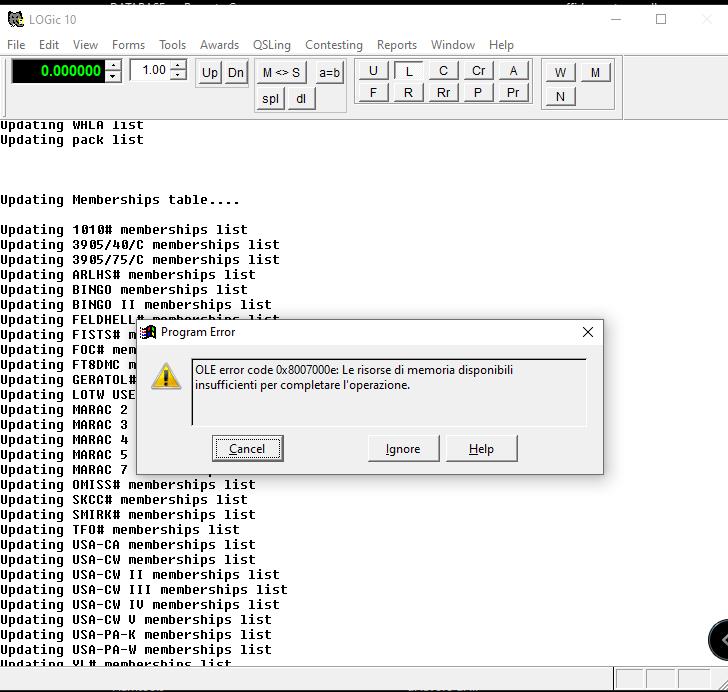728x692 pixels.
Task: Select A (AM) mode button
Action: [513, 71]
